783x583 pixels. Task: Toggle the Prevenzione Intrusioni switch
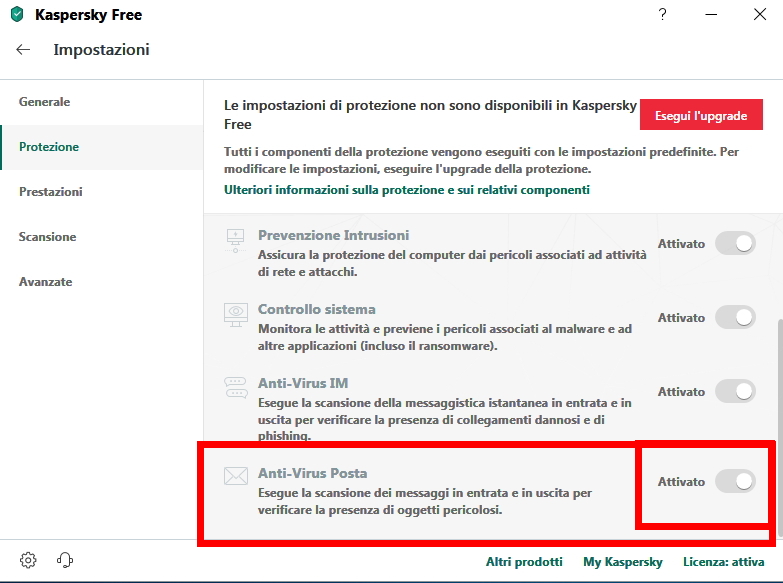735,243
